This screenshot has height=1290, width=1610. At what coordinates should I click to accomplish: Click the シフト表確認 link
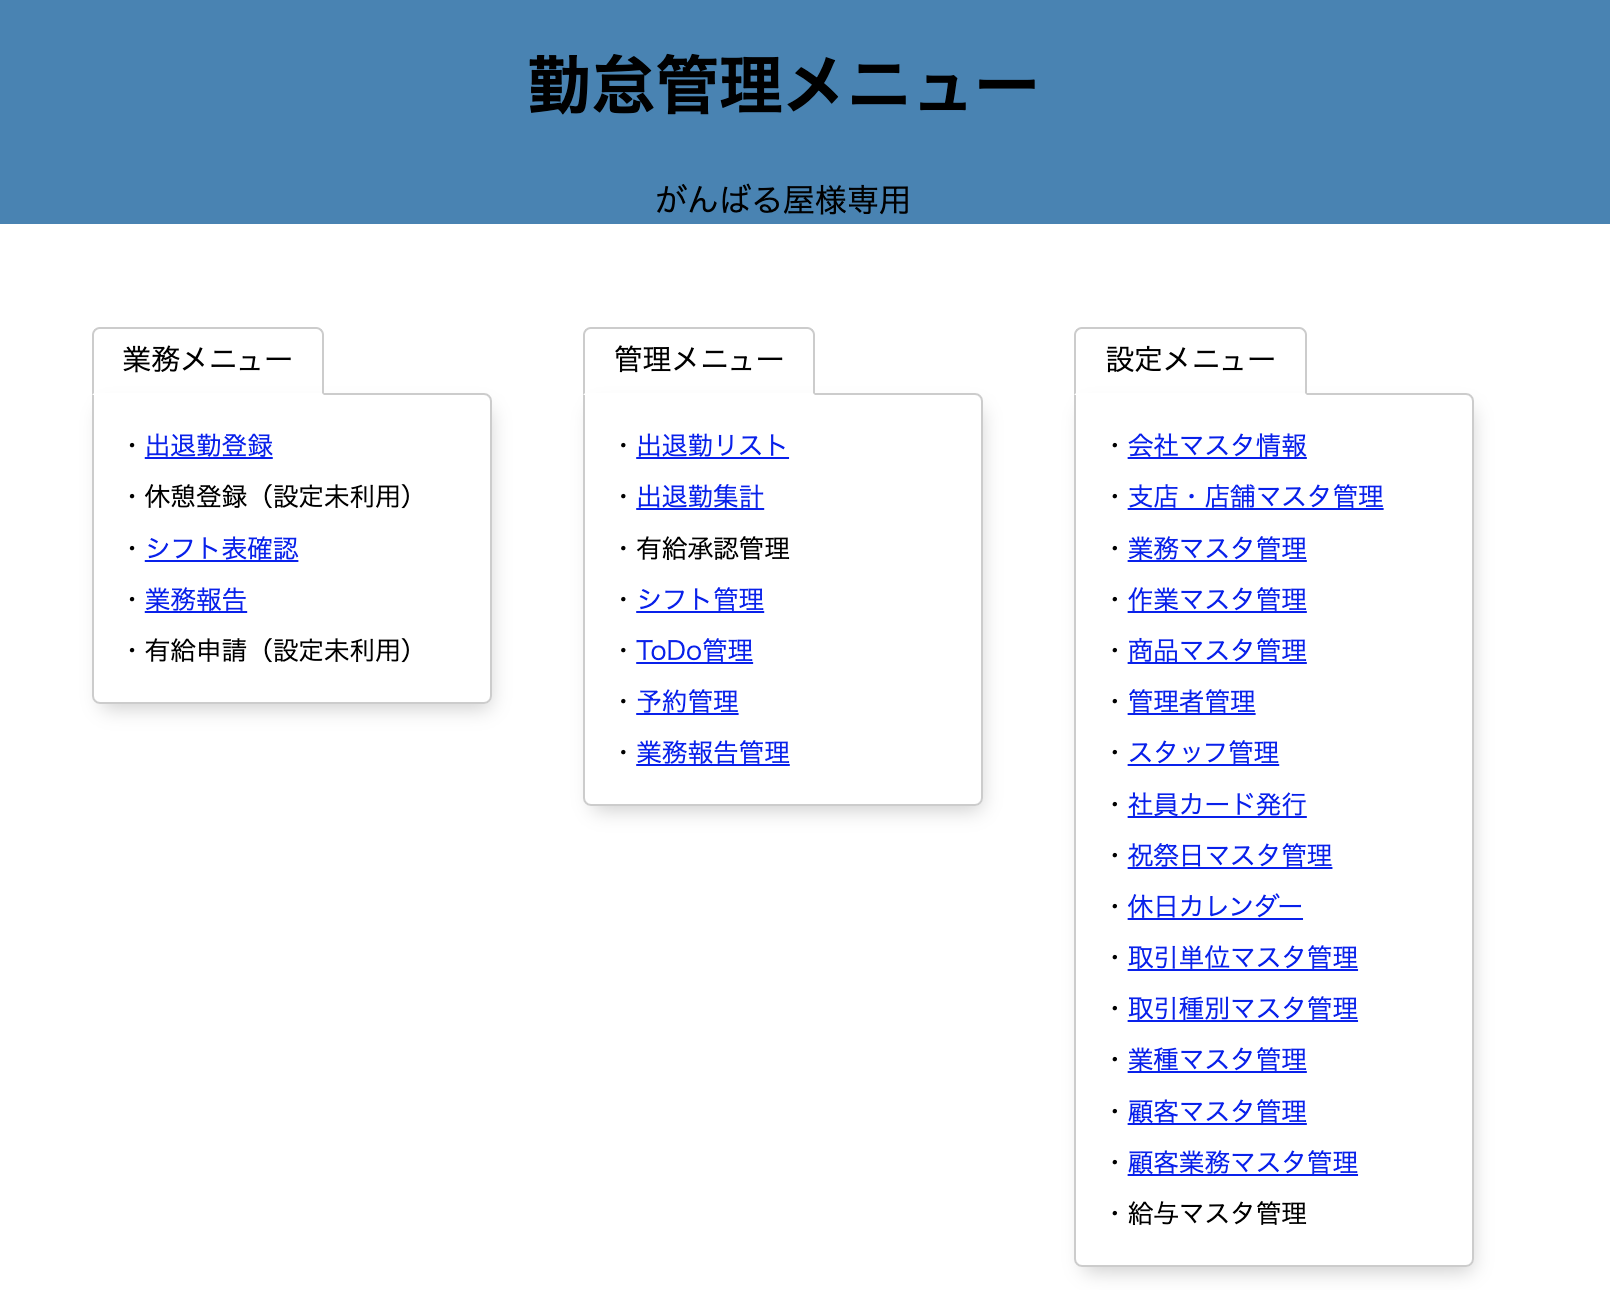[221, 549]
